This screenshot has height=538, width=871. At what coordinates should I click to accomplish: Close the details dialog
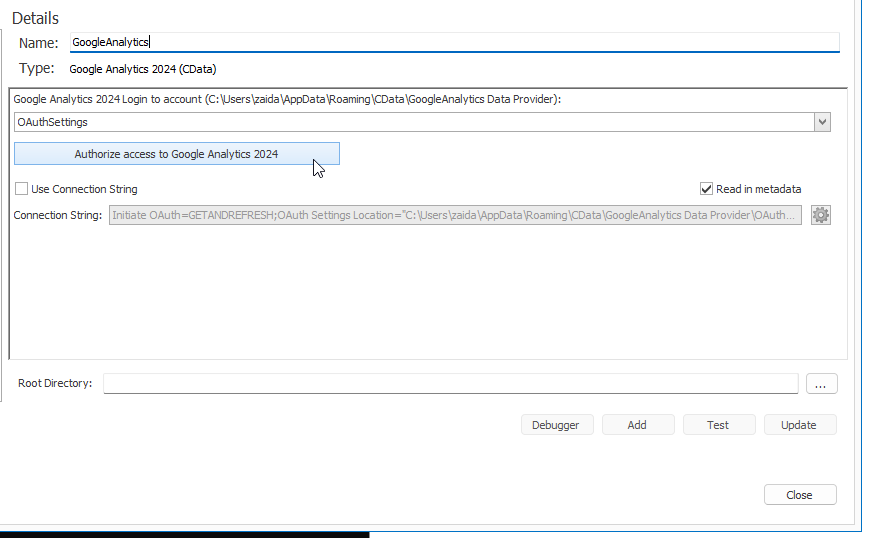800,495
